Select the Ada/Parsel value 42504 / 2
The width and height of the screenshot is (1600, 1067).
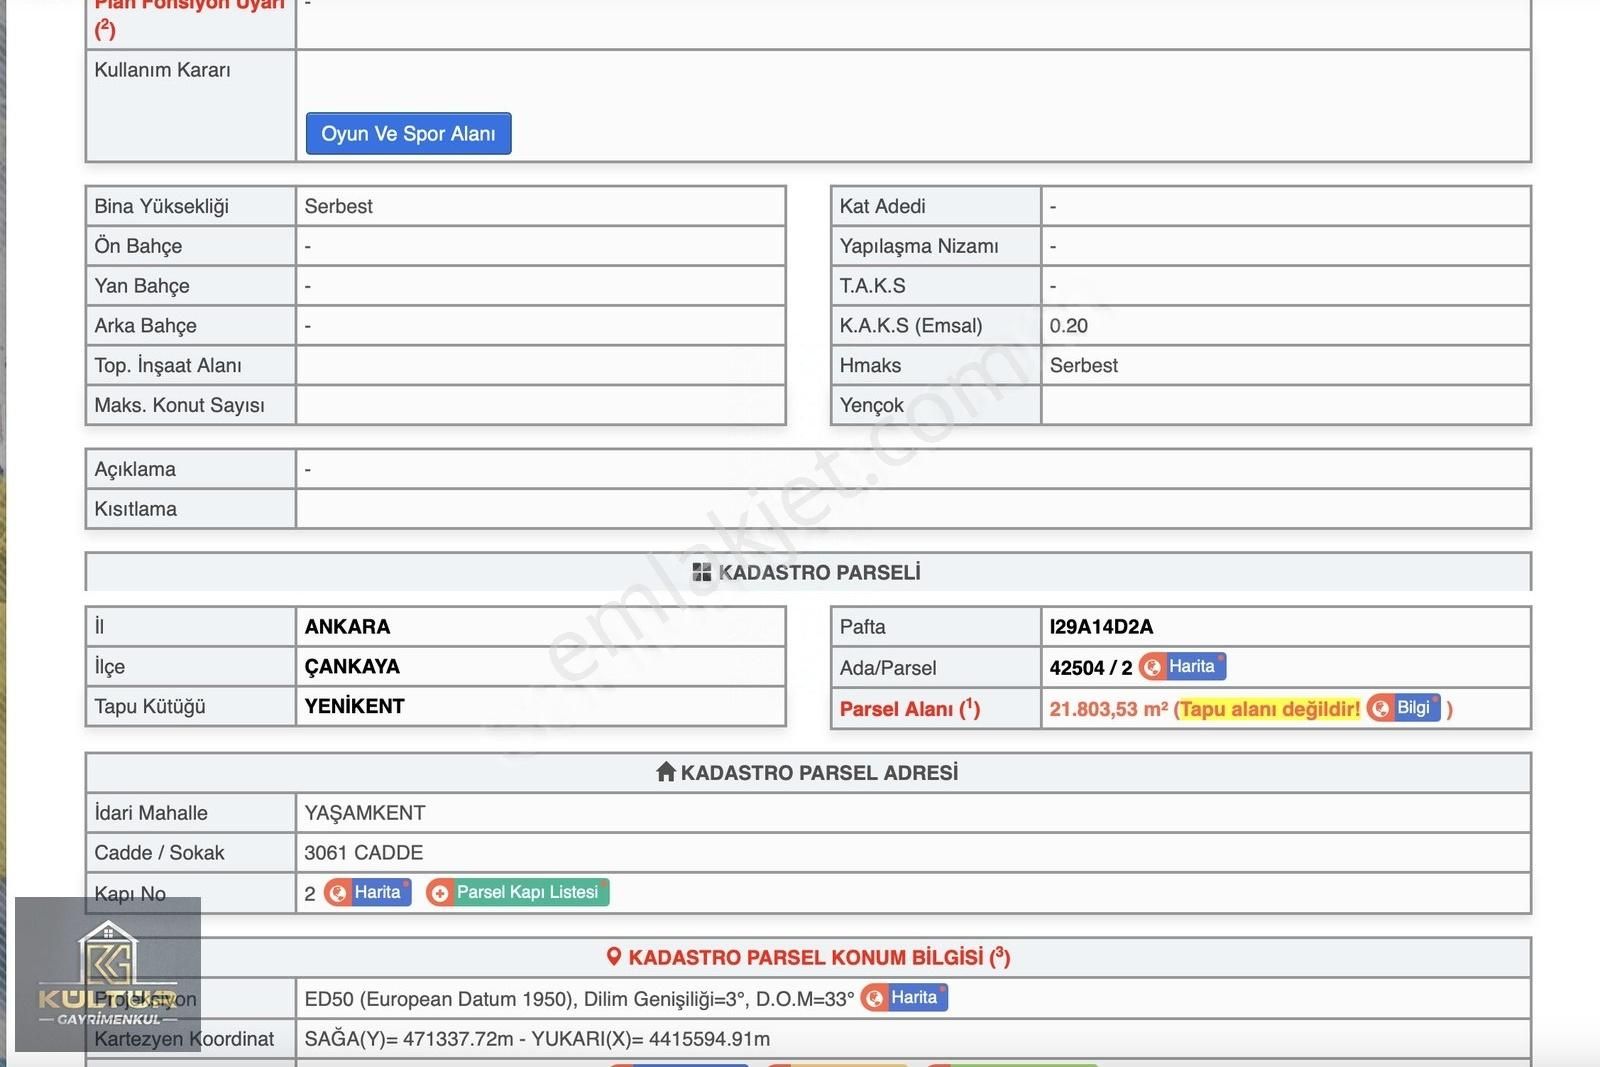(x=1091, y=668)
